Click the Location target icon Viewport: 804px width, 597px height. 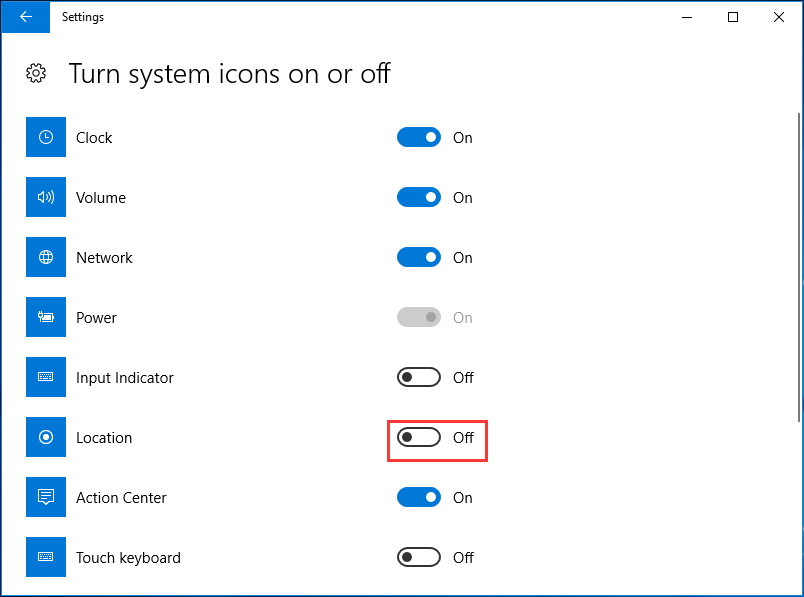tap(45, 437)
